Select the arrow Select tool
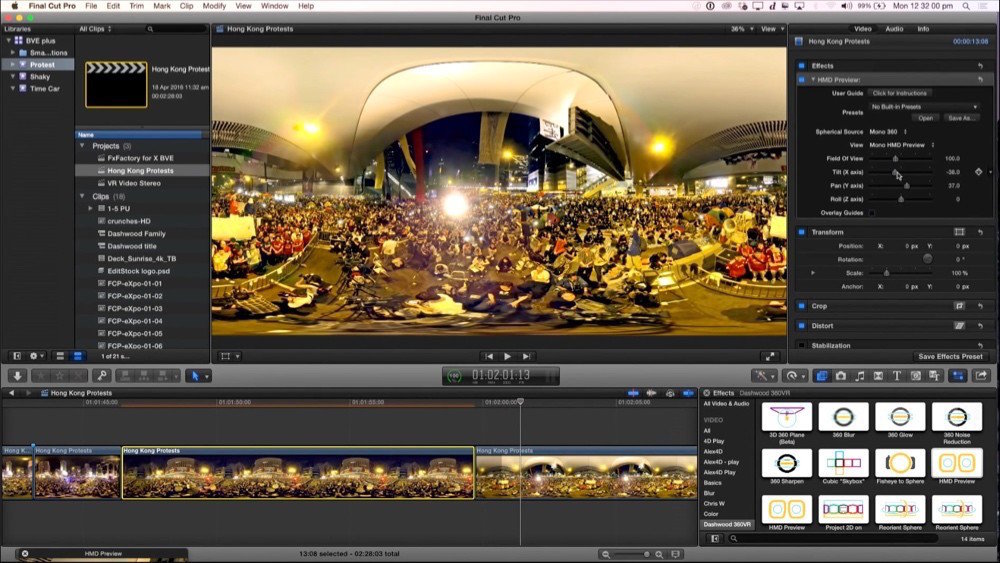This screenshot has height=563, width=1000. point(195,376)
